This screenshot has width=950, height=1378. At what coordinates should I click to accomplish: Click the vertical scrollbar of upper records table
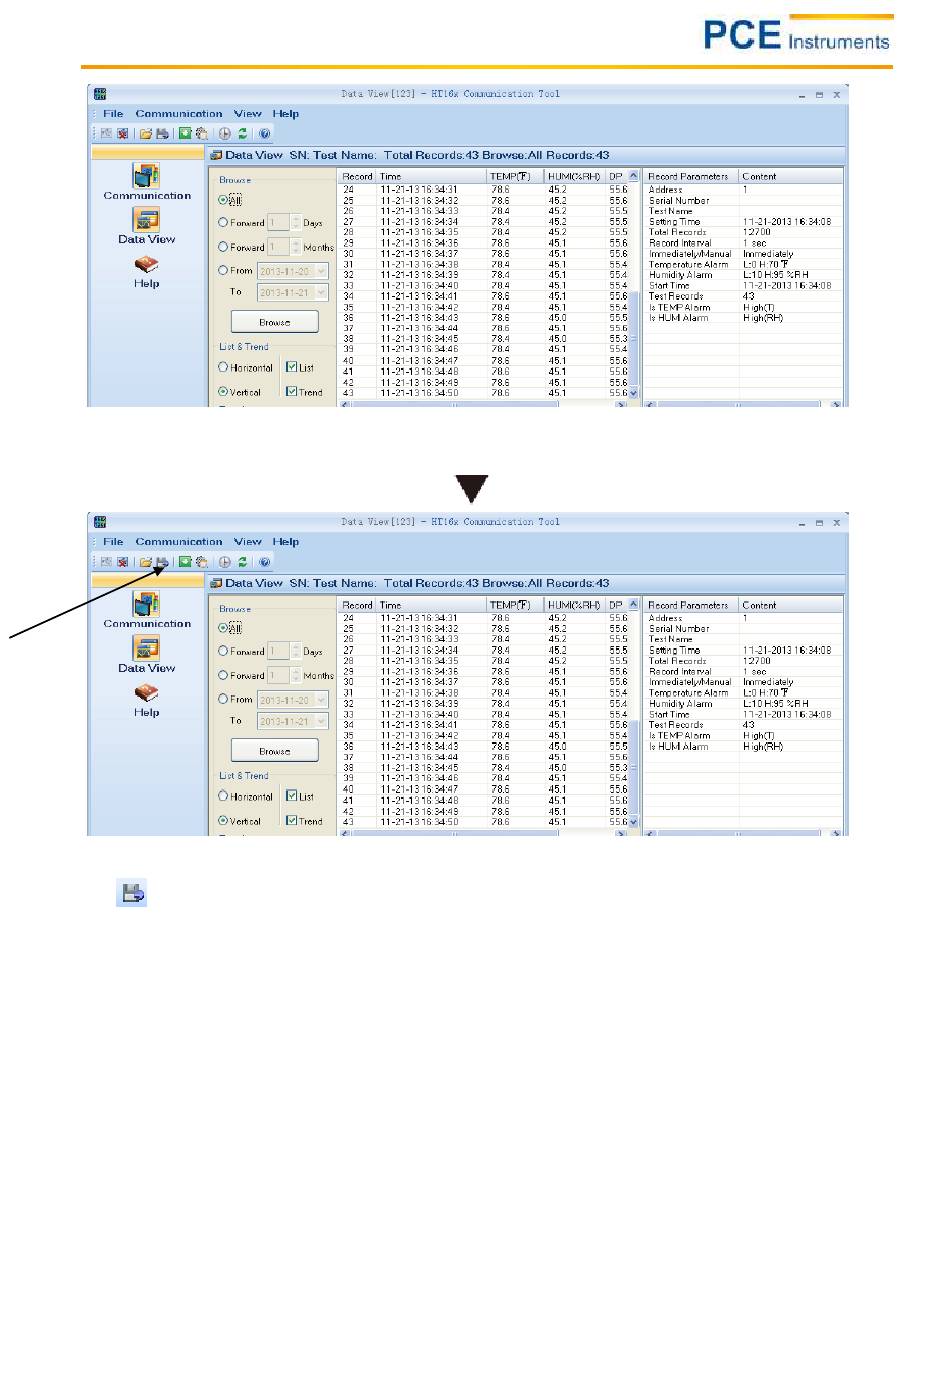click(x=633, y=285)
